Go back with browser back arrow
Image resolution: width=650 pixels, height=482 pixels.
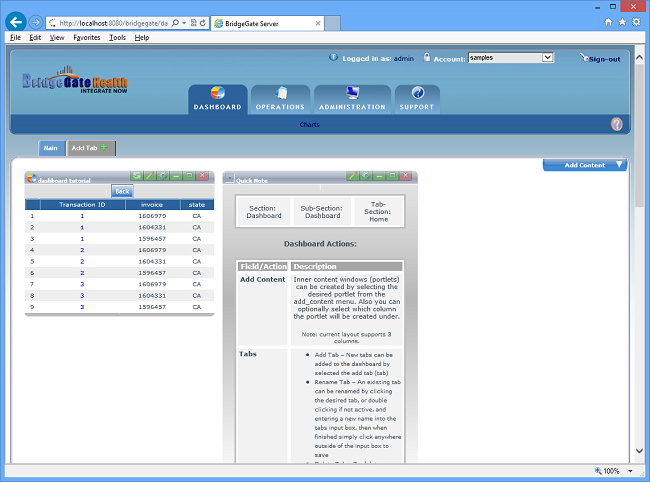pos(15,21)
